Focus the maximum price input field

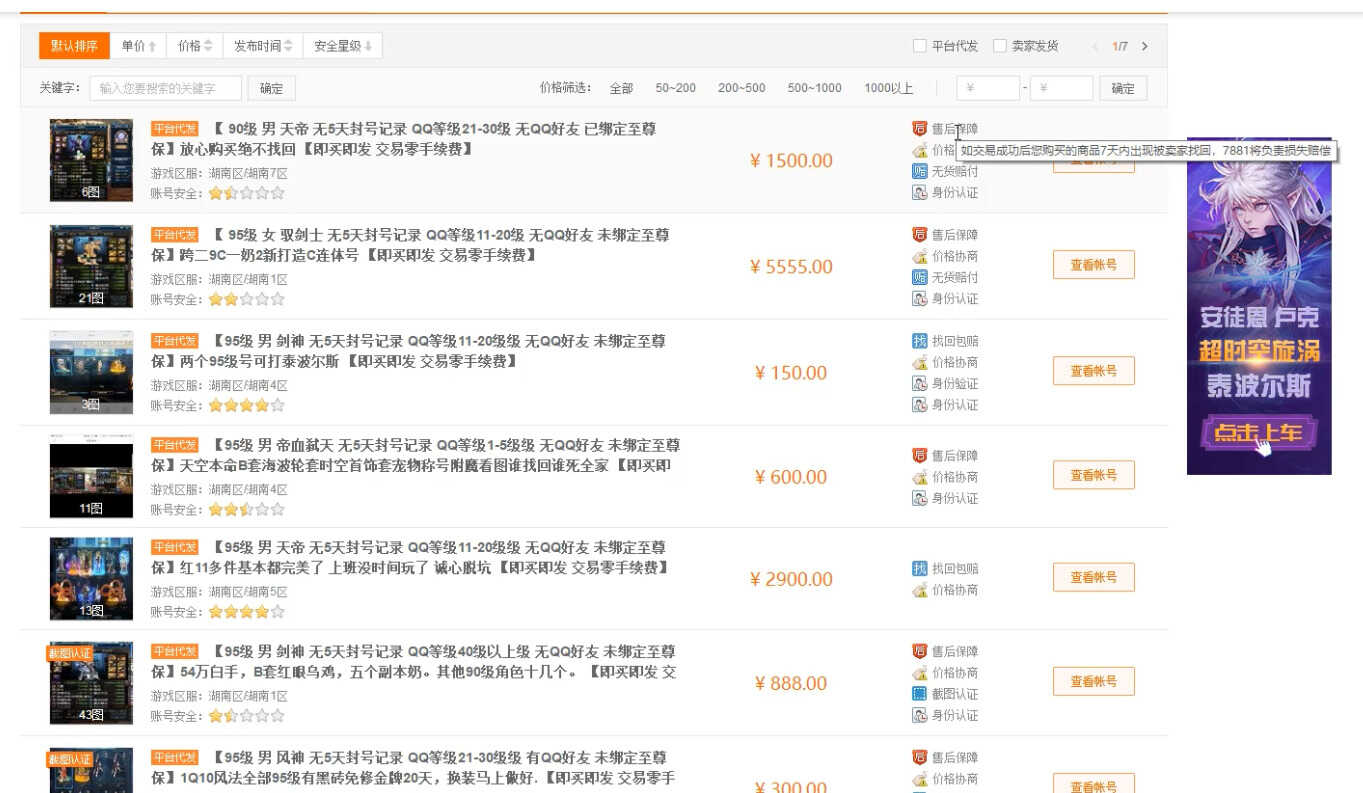tap(1061, 88)
